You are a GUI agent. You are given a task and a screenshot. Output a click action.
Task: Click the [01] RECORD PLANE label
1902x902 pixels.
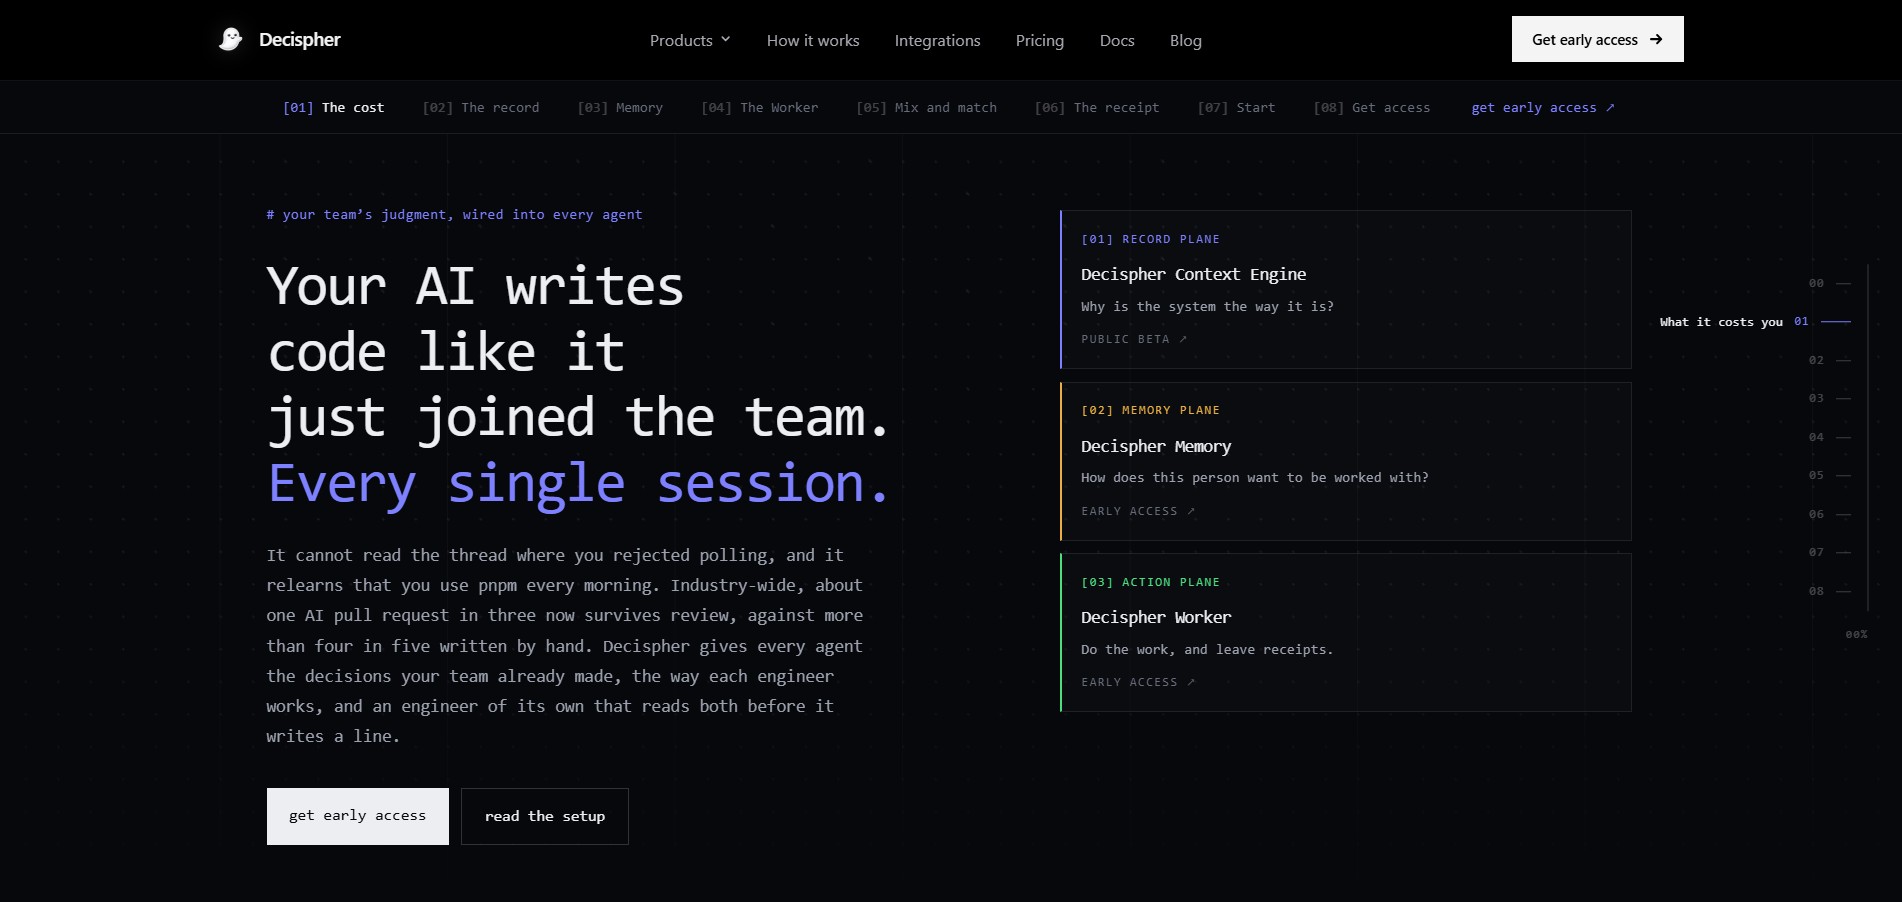tap(1150, 239)
